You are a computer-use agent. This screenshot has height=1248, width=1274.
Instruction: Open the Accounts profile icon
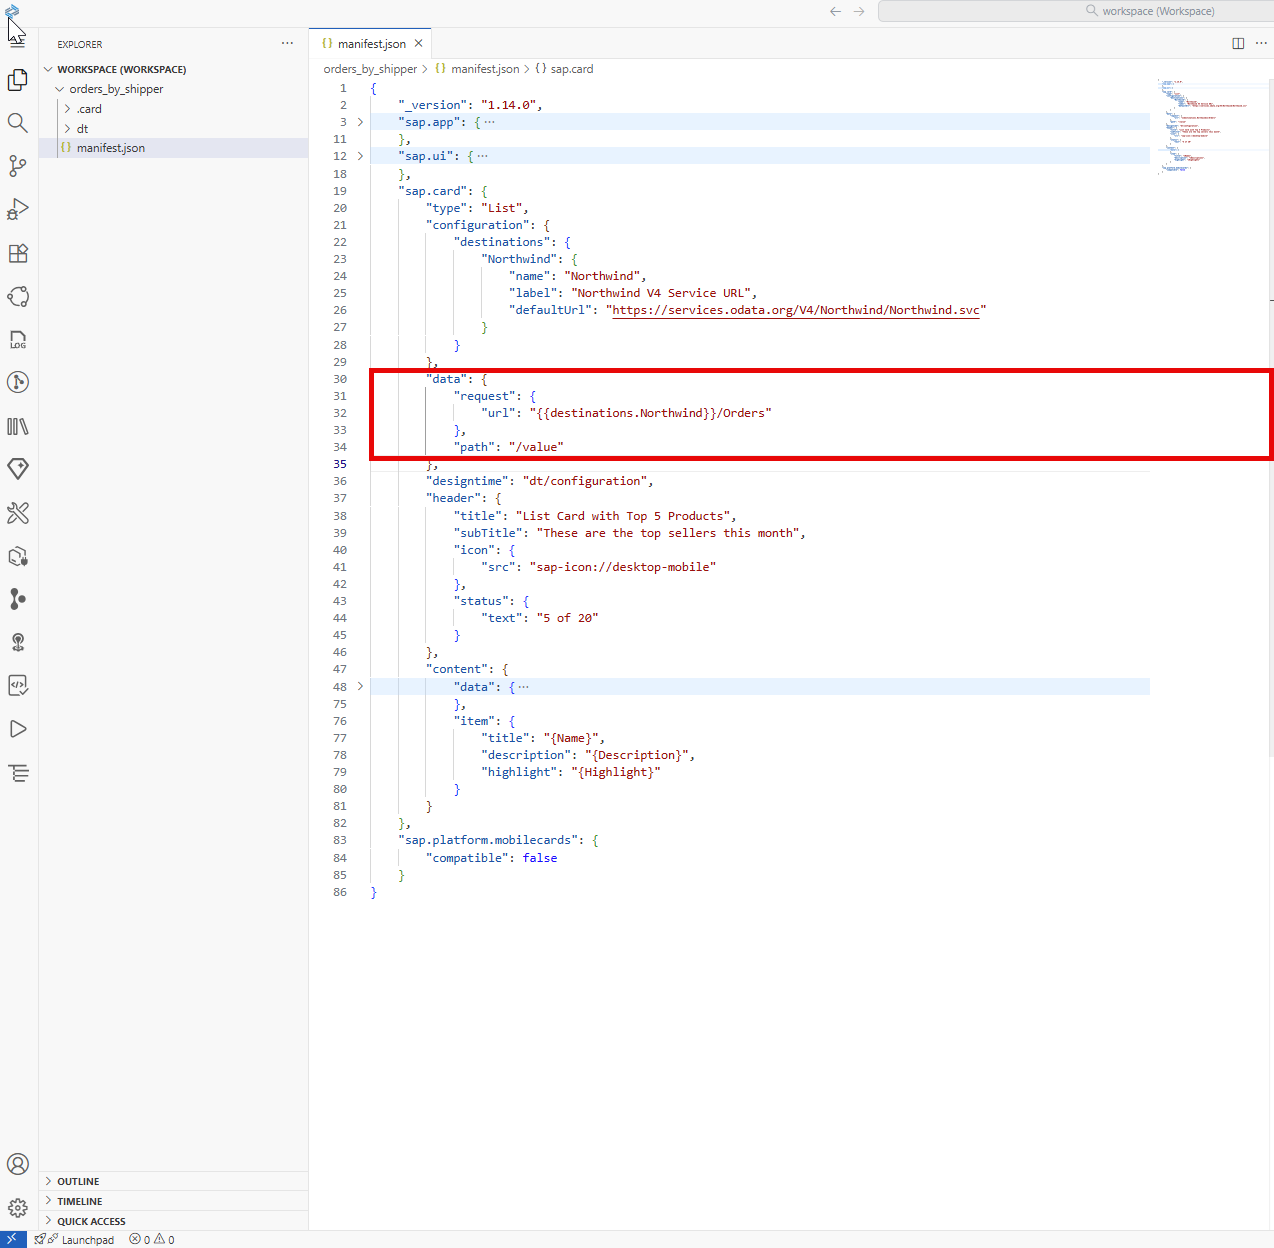click(18, 1164)
